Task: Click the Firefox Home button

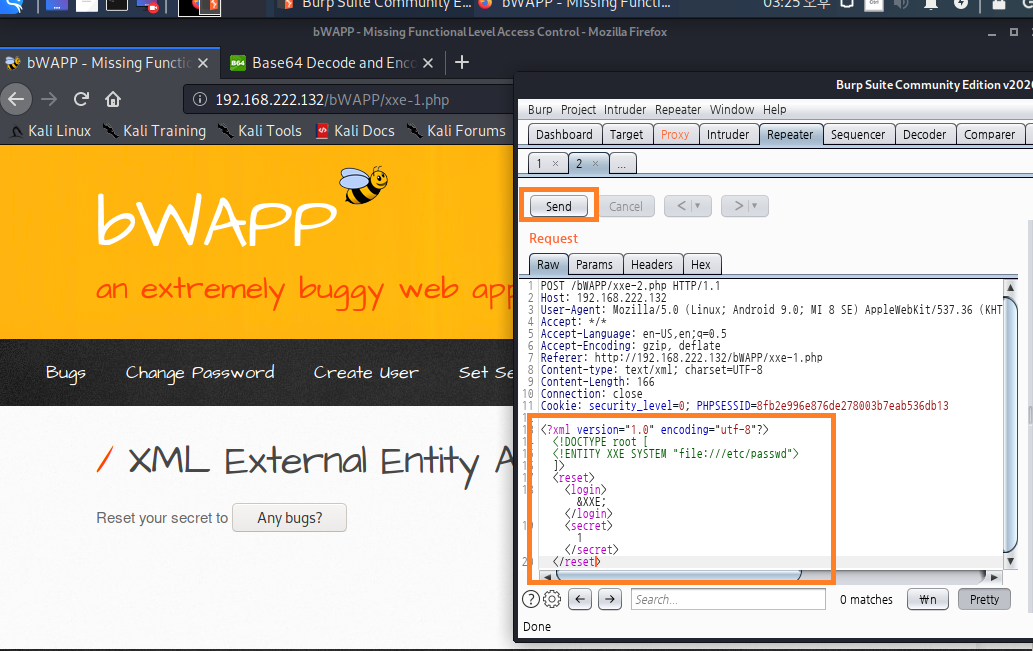Action: 113,99
